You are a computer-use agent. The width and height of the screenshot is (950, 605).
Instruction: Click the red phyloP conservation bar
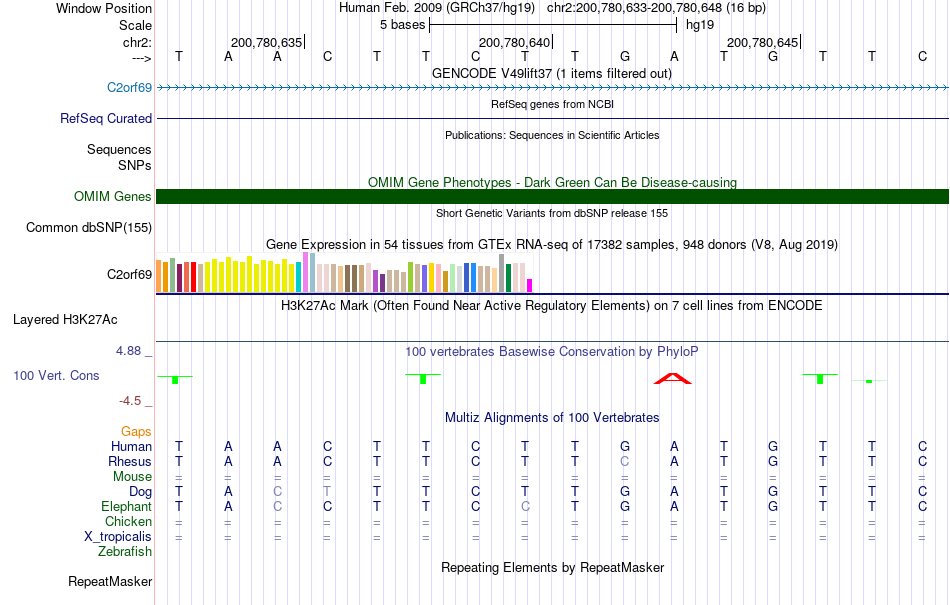(x=673, y=379)
